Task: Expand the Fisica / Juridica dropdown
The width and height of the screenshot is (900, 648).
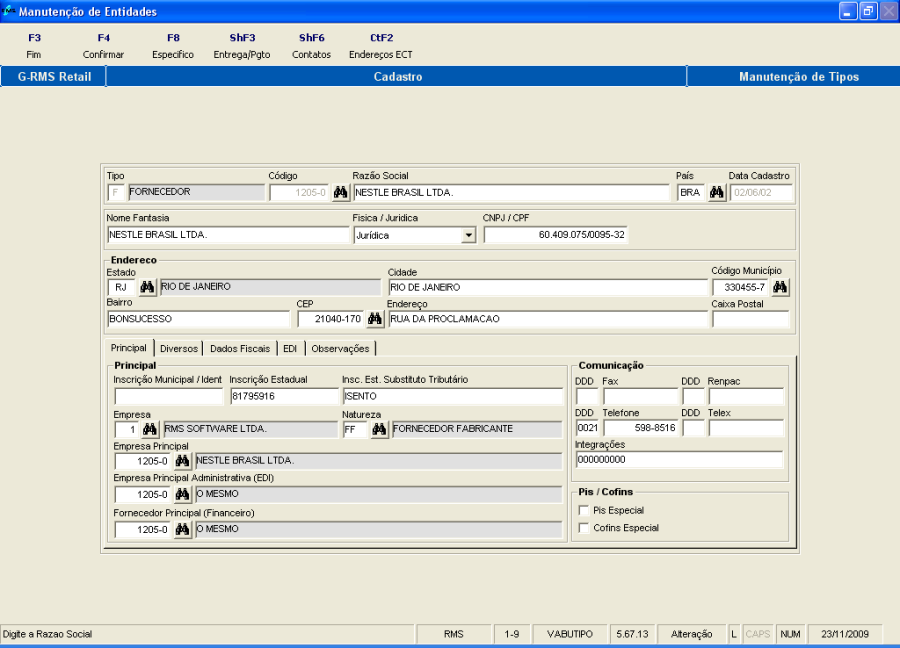Action: (x=468, y=236)
